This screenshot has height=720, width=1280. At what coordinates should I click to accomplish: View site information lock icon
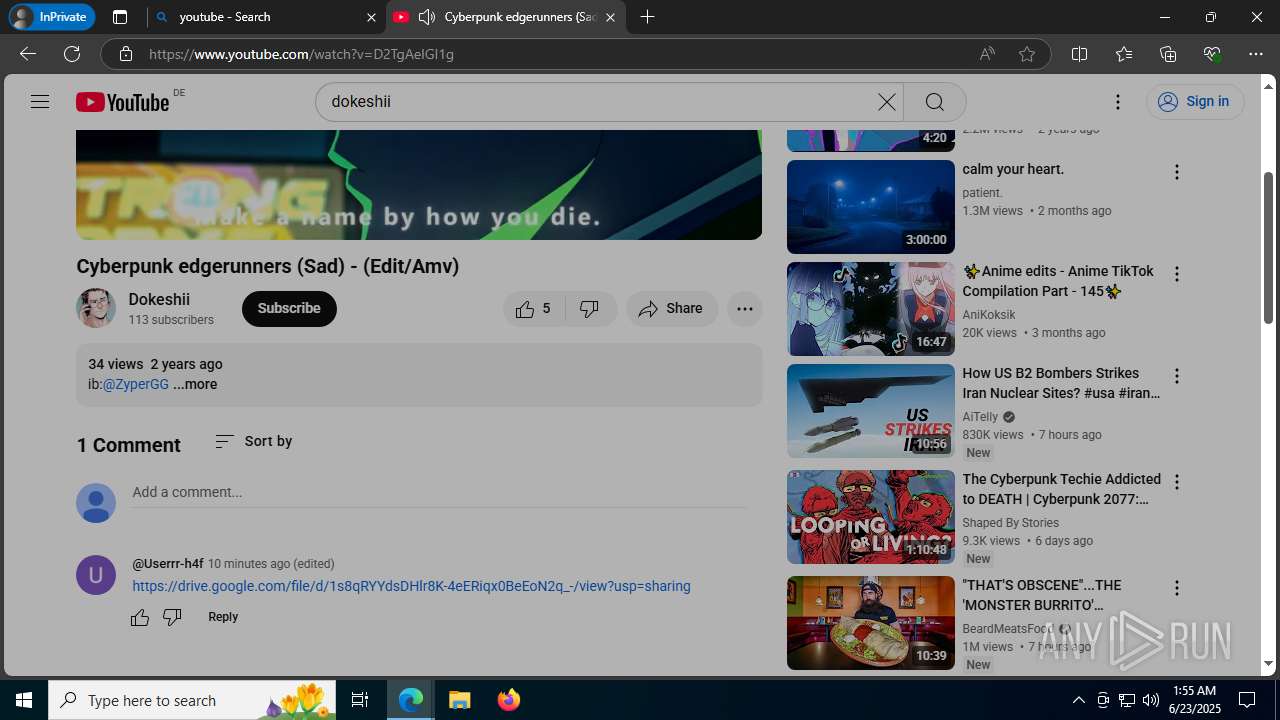[126, 54]
